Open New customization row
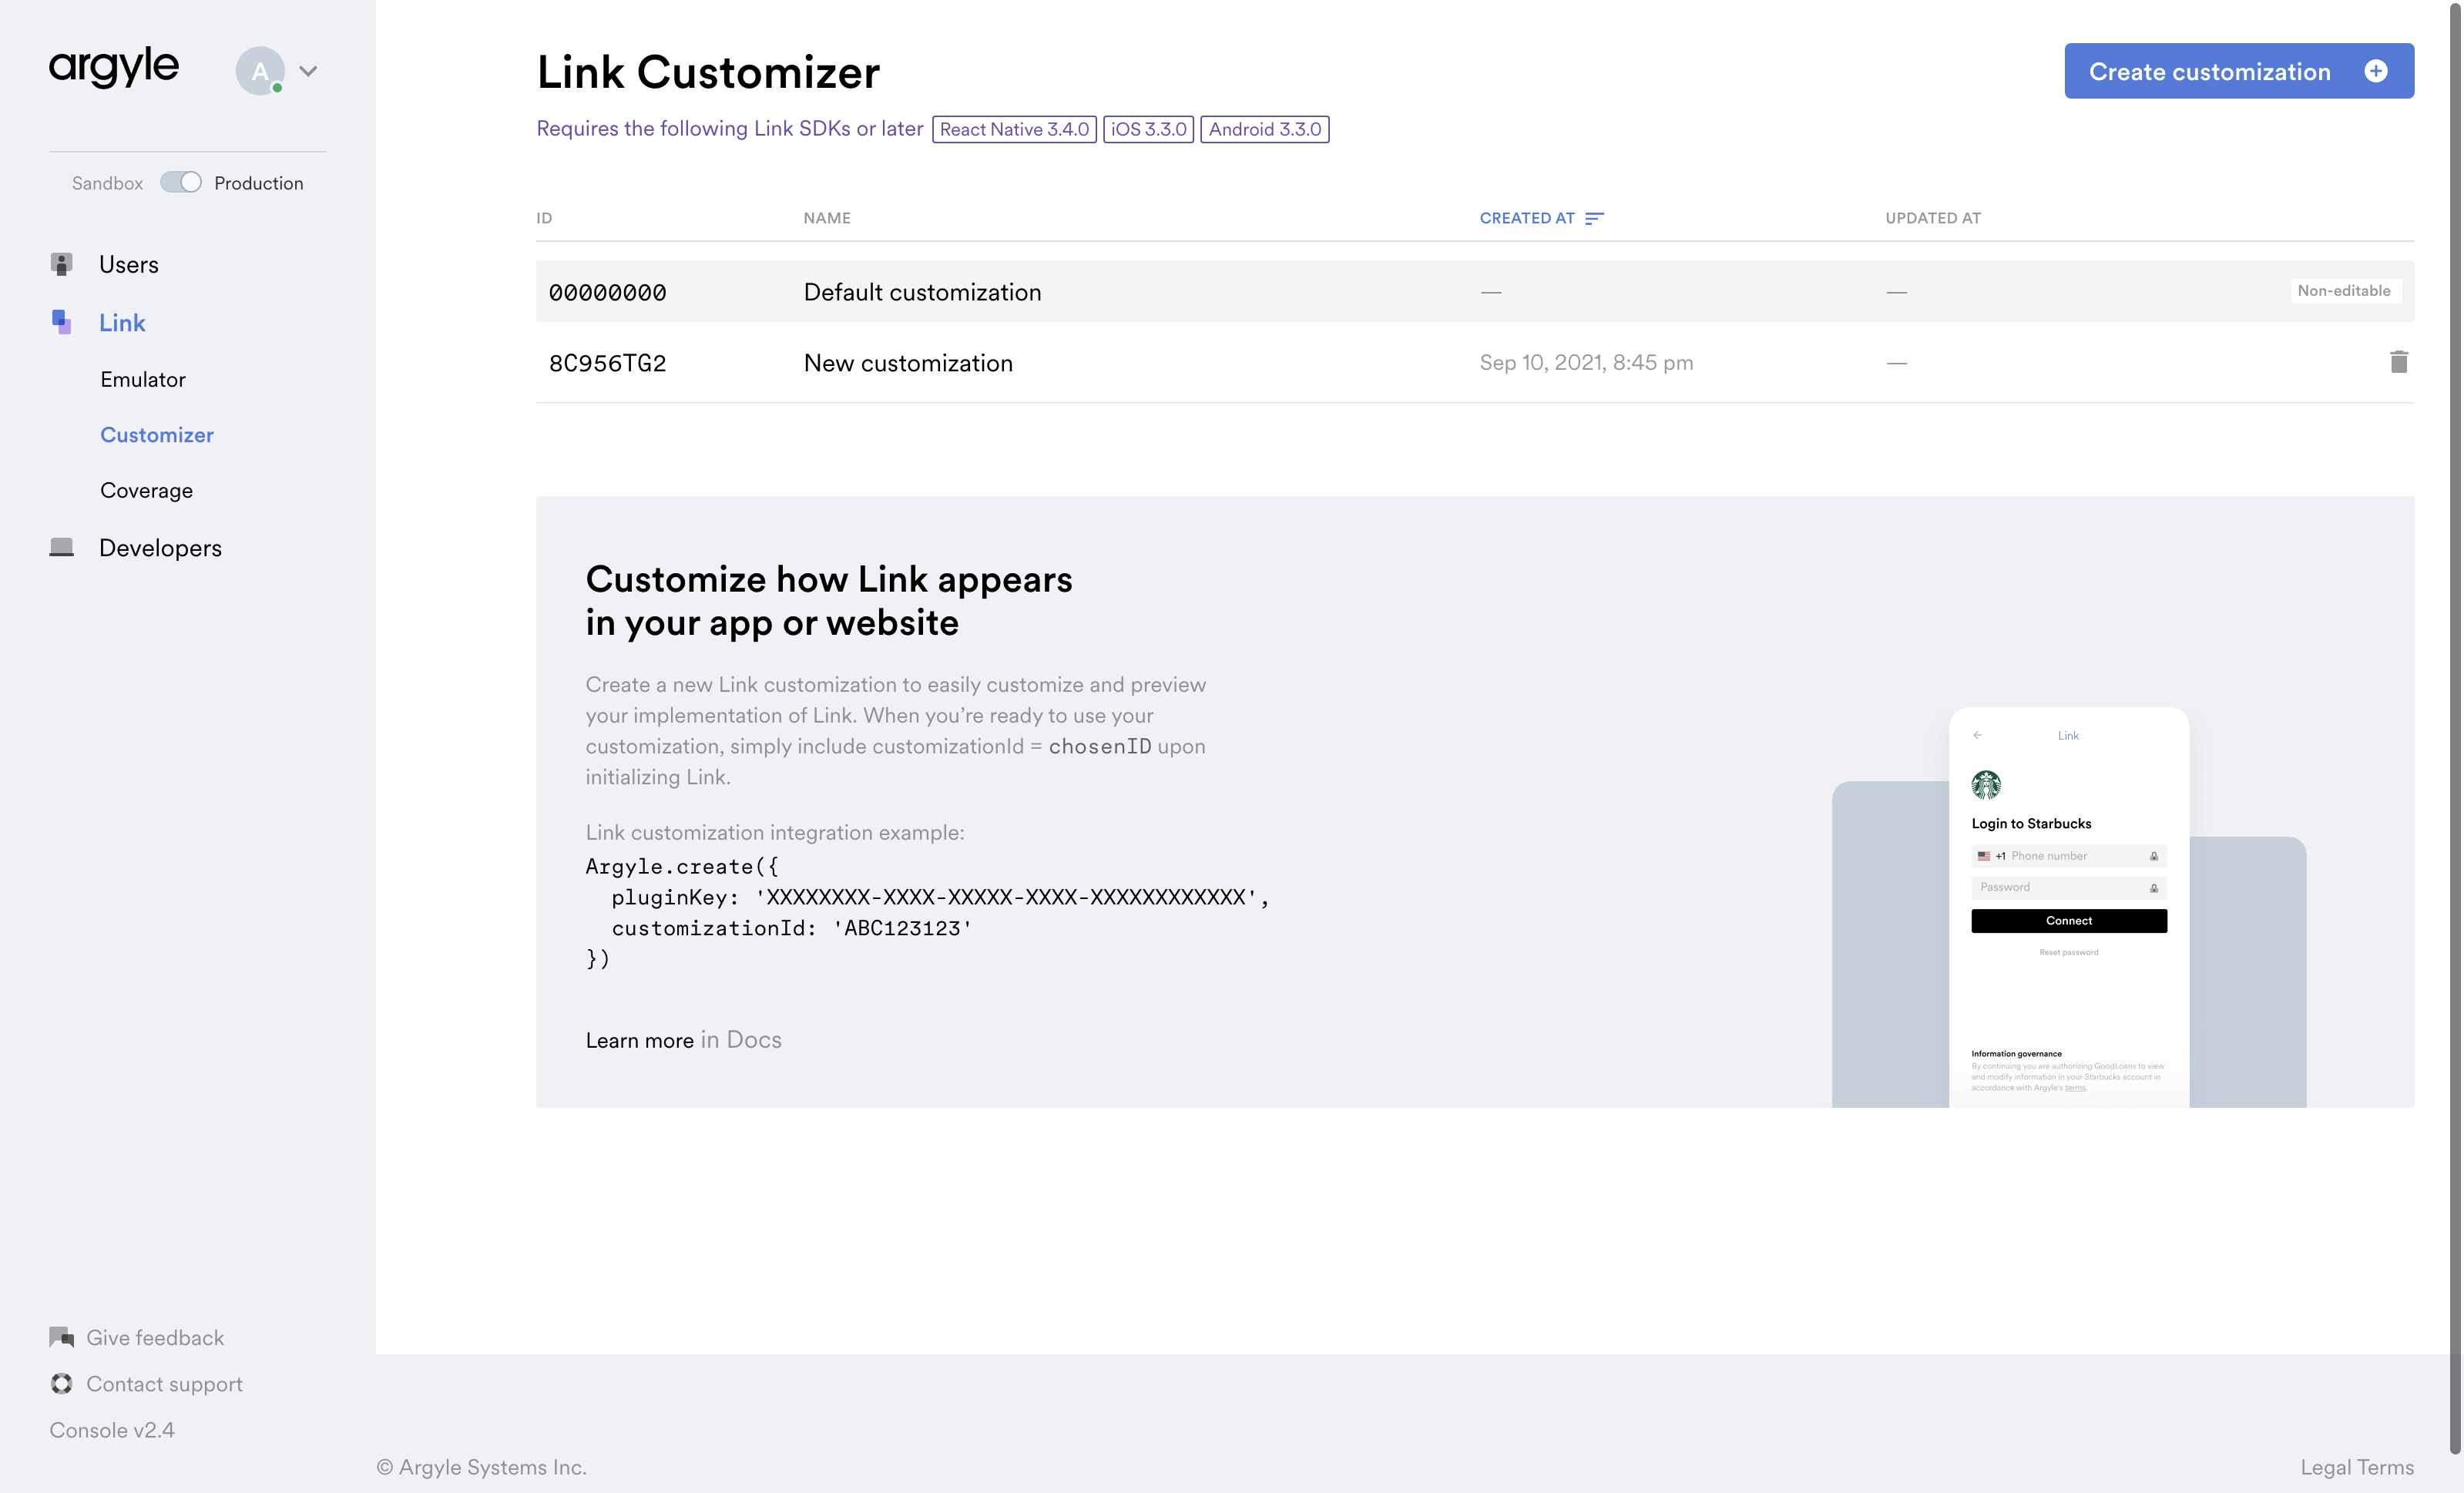 tap(1475, 363)
